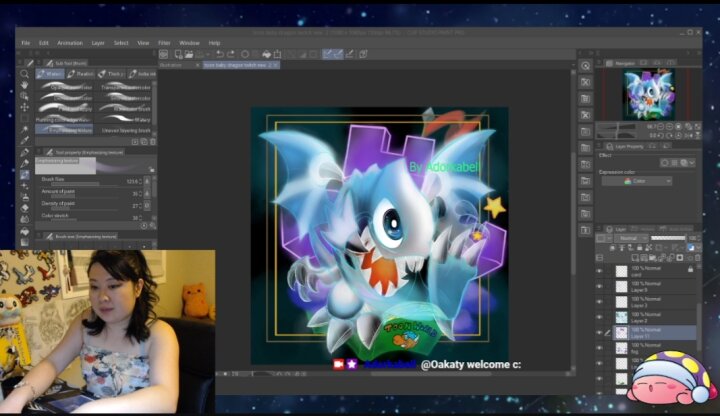This screenshot has width=720, height=416.
Task: Click the New document icon in the command bar
Action: (178, 54)
